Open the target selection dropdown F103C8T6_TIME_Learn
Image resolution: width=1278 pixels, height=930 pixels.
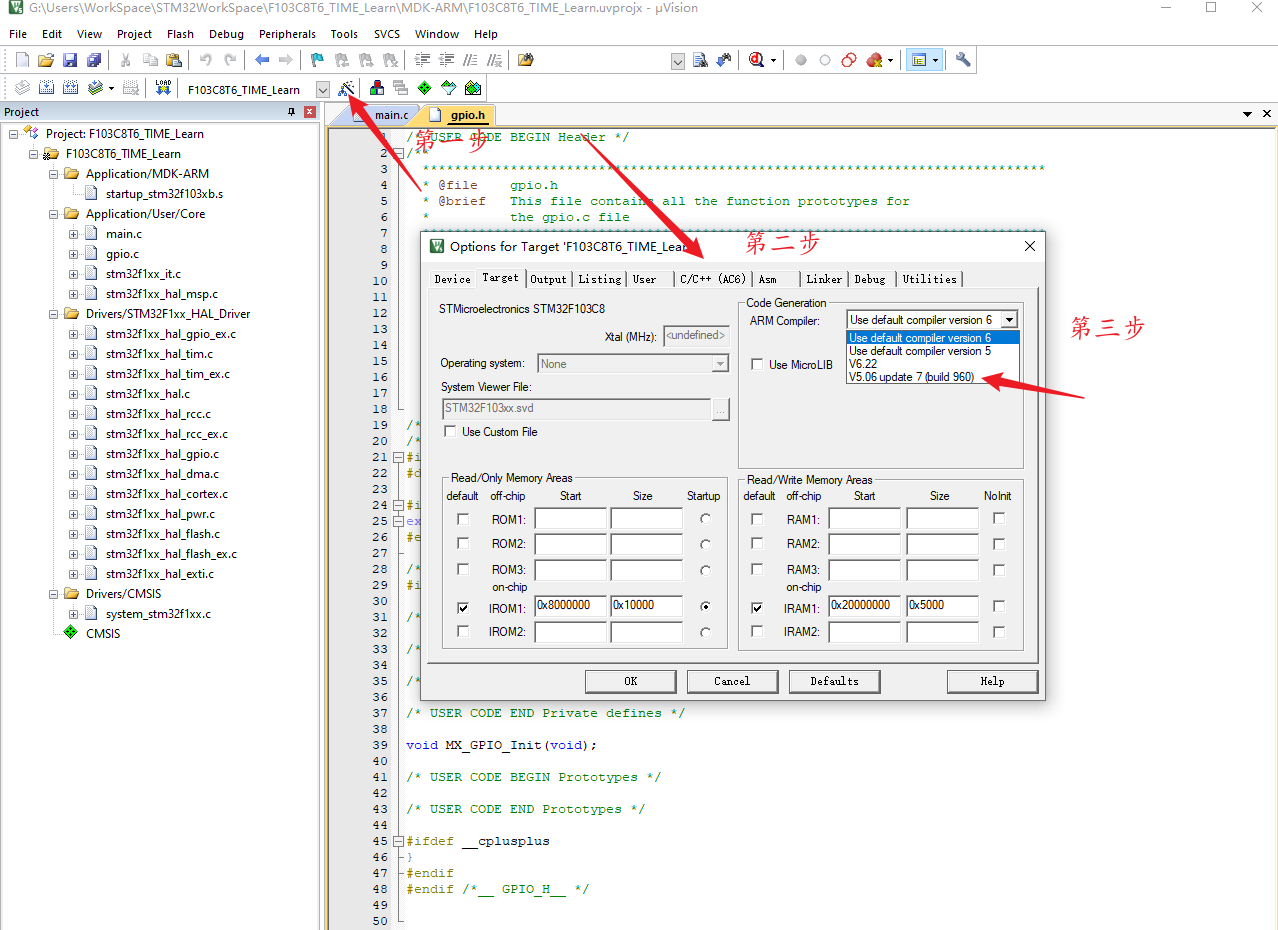[322, 89]
